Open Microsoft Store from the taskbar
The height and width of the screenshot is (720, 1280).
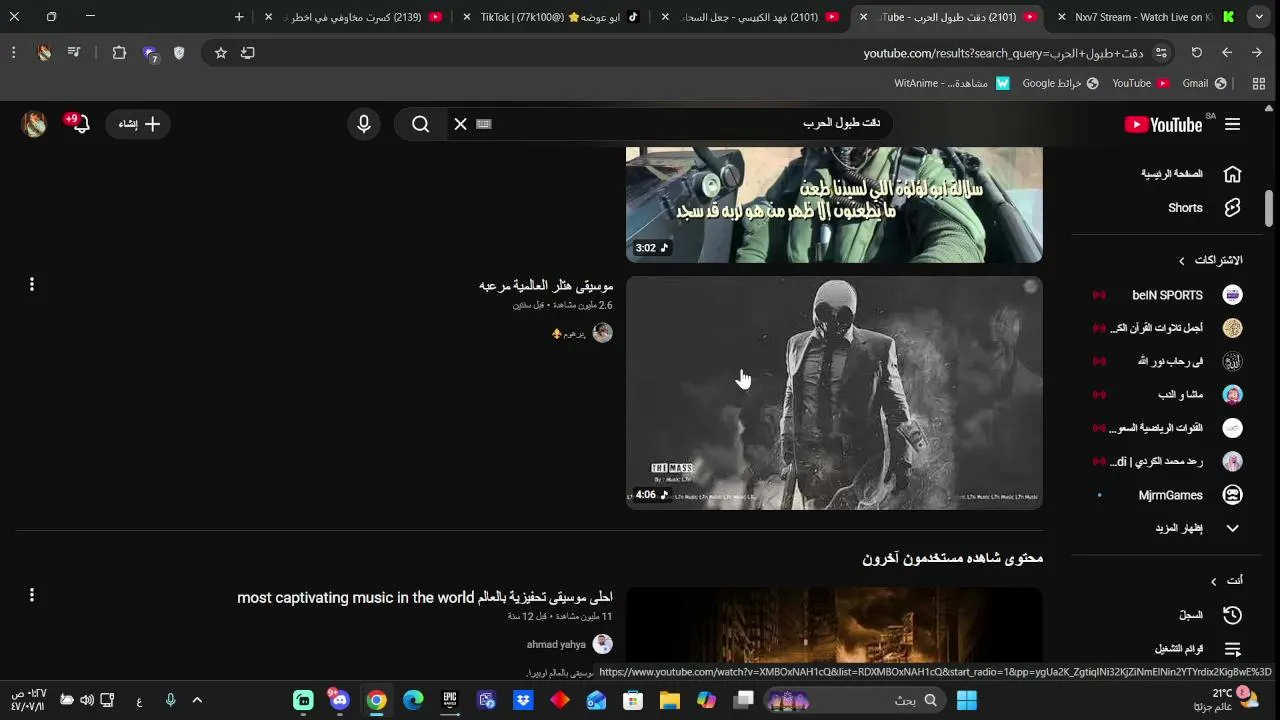633,700
